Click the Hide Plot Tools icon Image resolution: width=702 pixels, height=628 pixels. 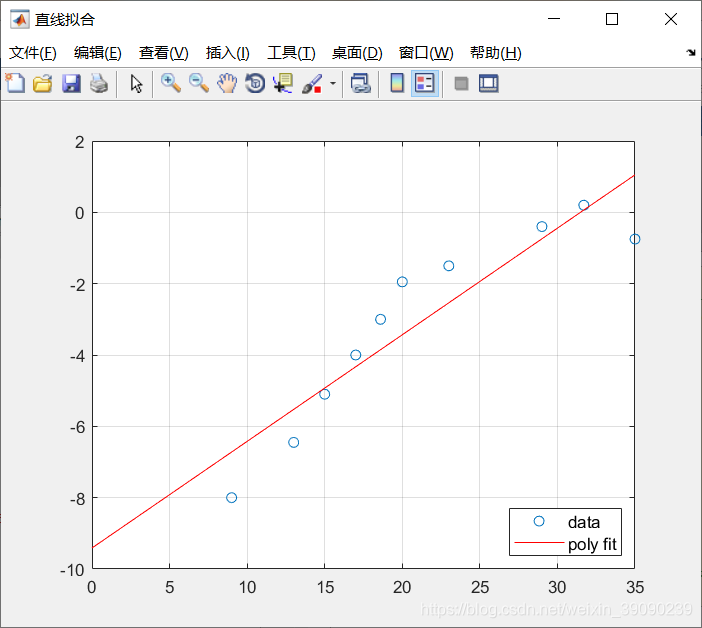tap(461, 83)
